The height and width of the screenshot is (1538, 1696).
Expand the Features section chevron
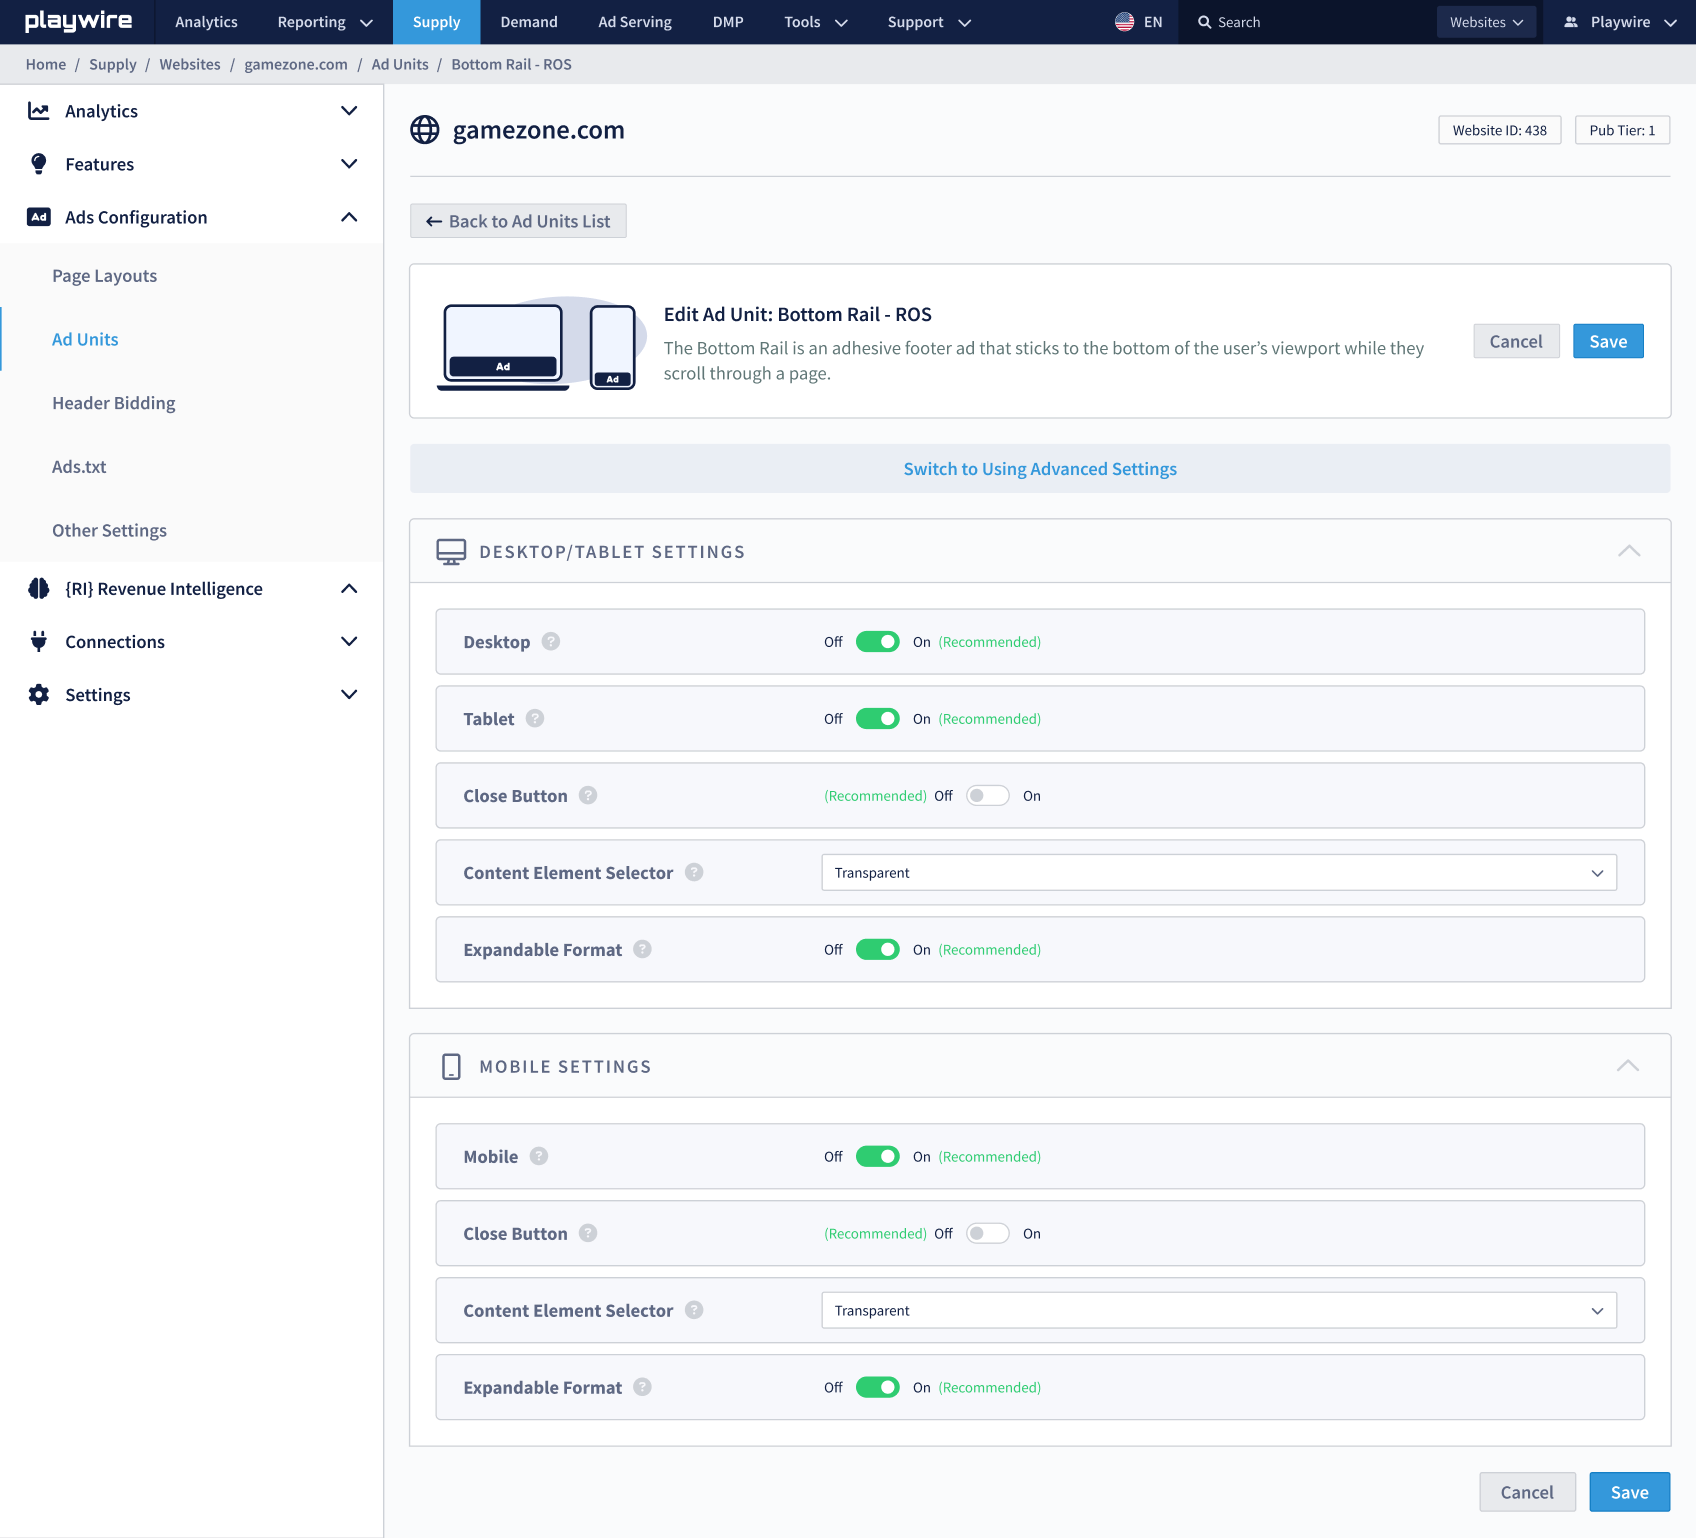coord(349,164)
